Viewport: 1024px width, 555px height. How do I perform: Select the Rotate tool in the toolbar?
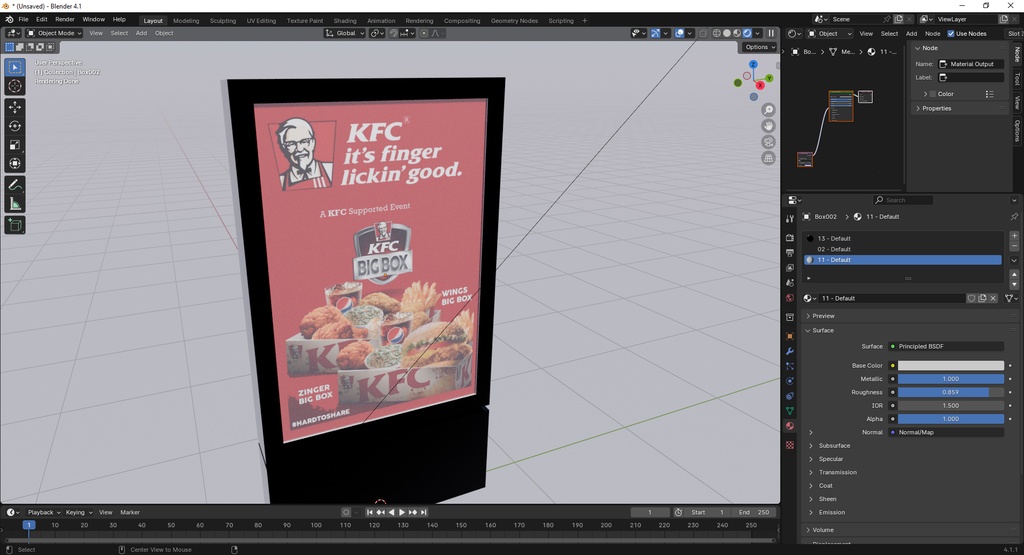click(15, 125)
